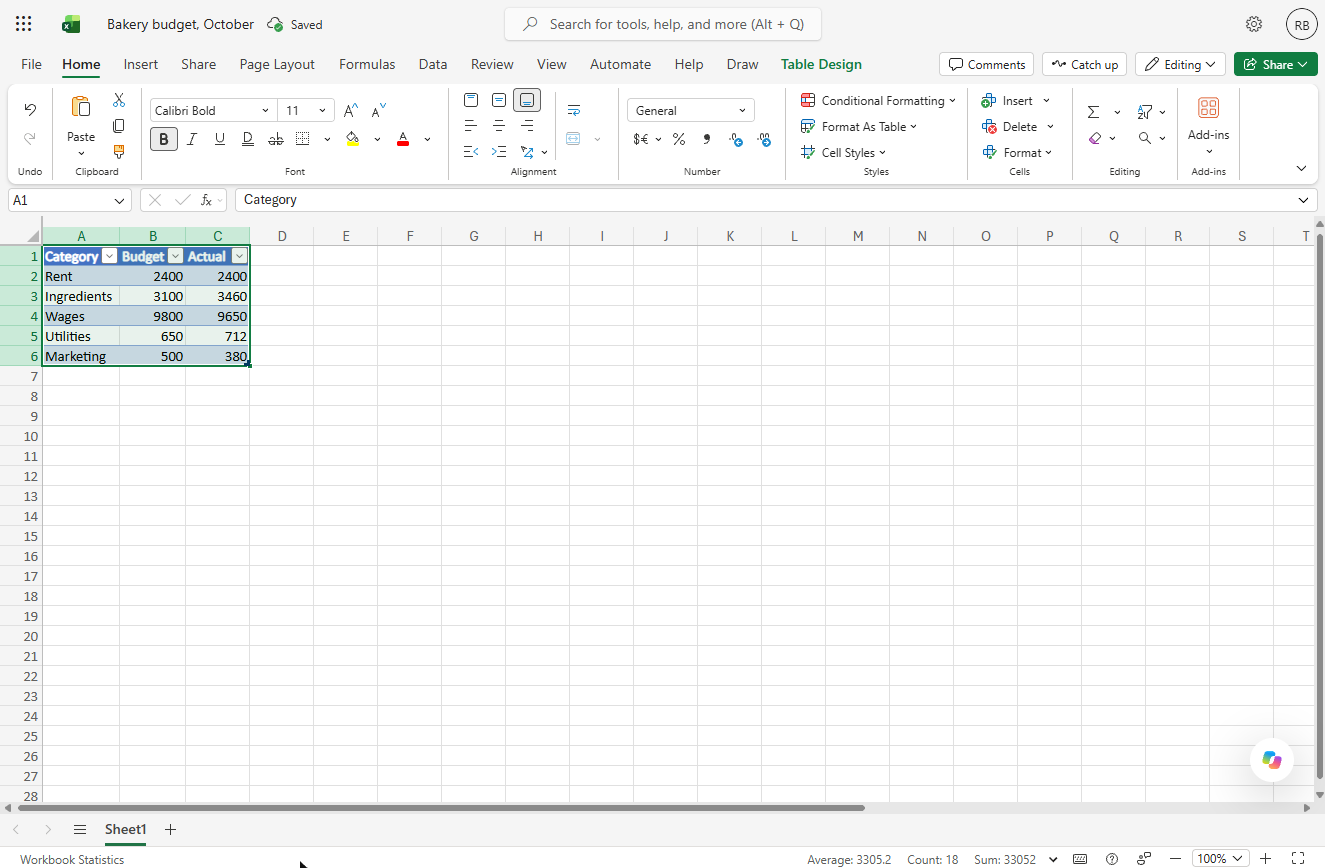Click the AutoSum sigma icon

1094,112
